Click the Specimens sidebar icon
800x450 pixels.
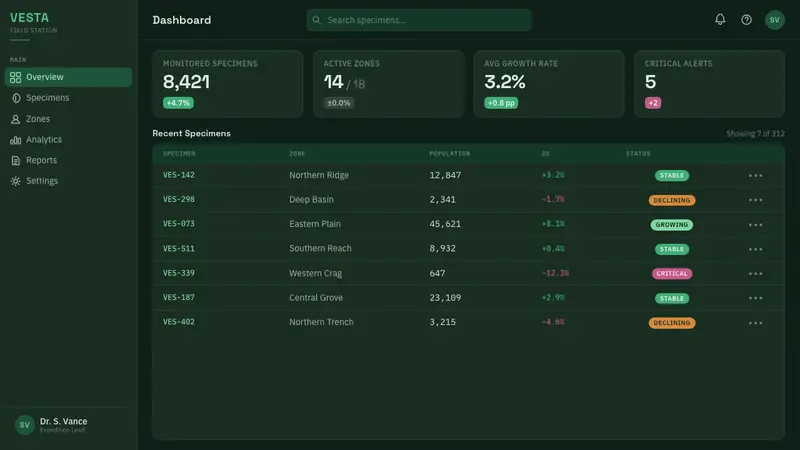pyautogui.click(x=16, y=98)
